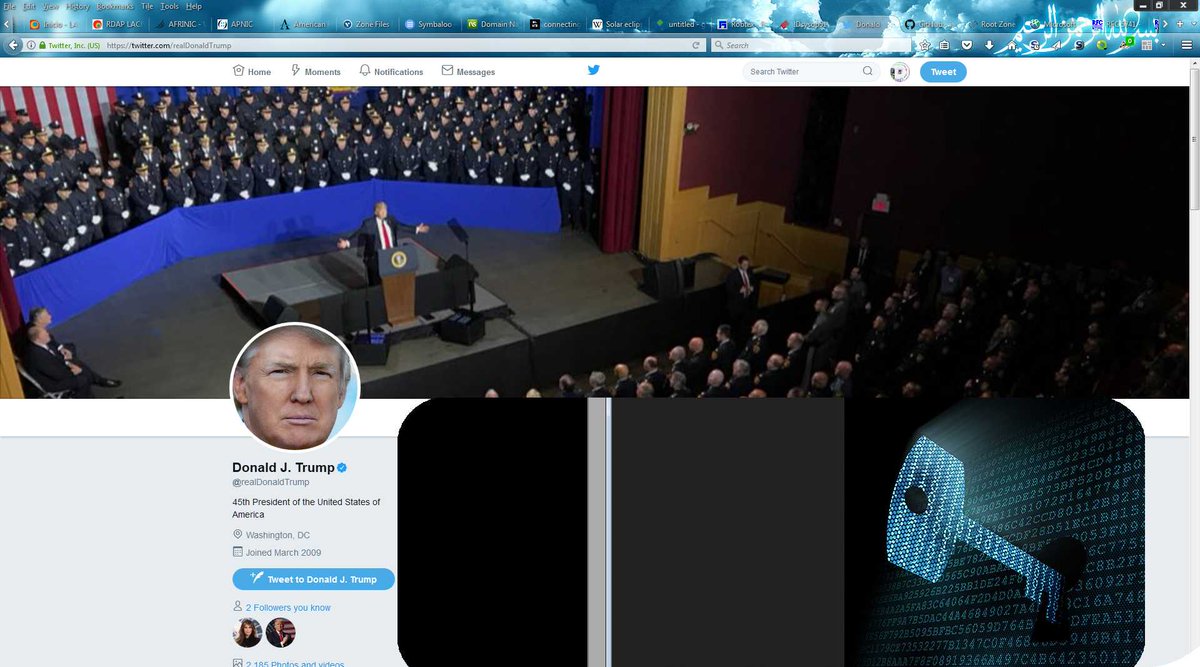Switch to the Zone Files tab
1200x667 pixels.
[366, 23]
